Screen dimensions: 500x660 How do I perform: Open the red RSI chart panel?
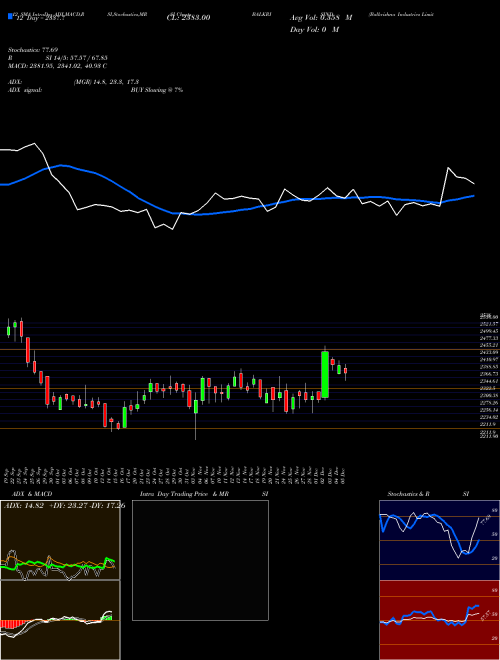point(439,620)
